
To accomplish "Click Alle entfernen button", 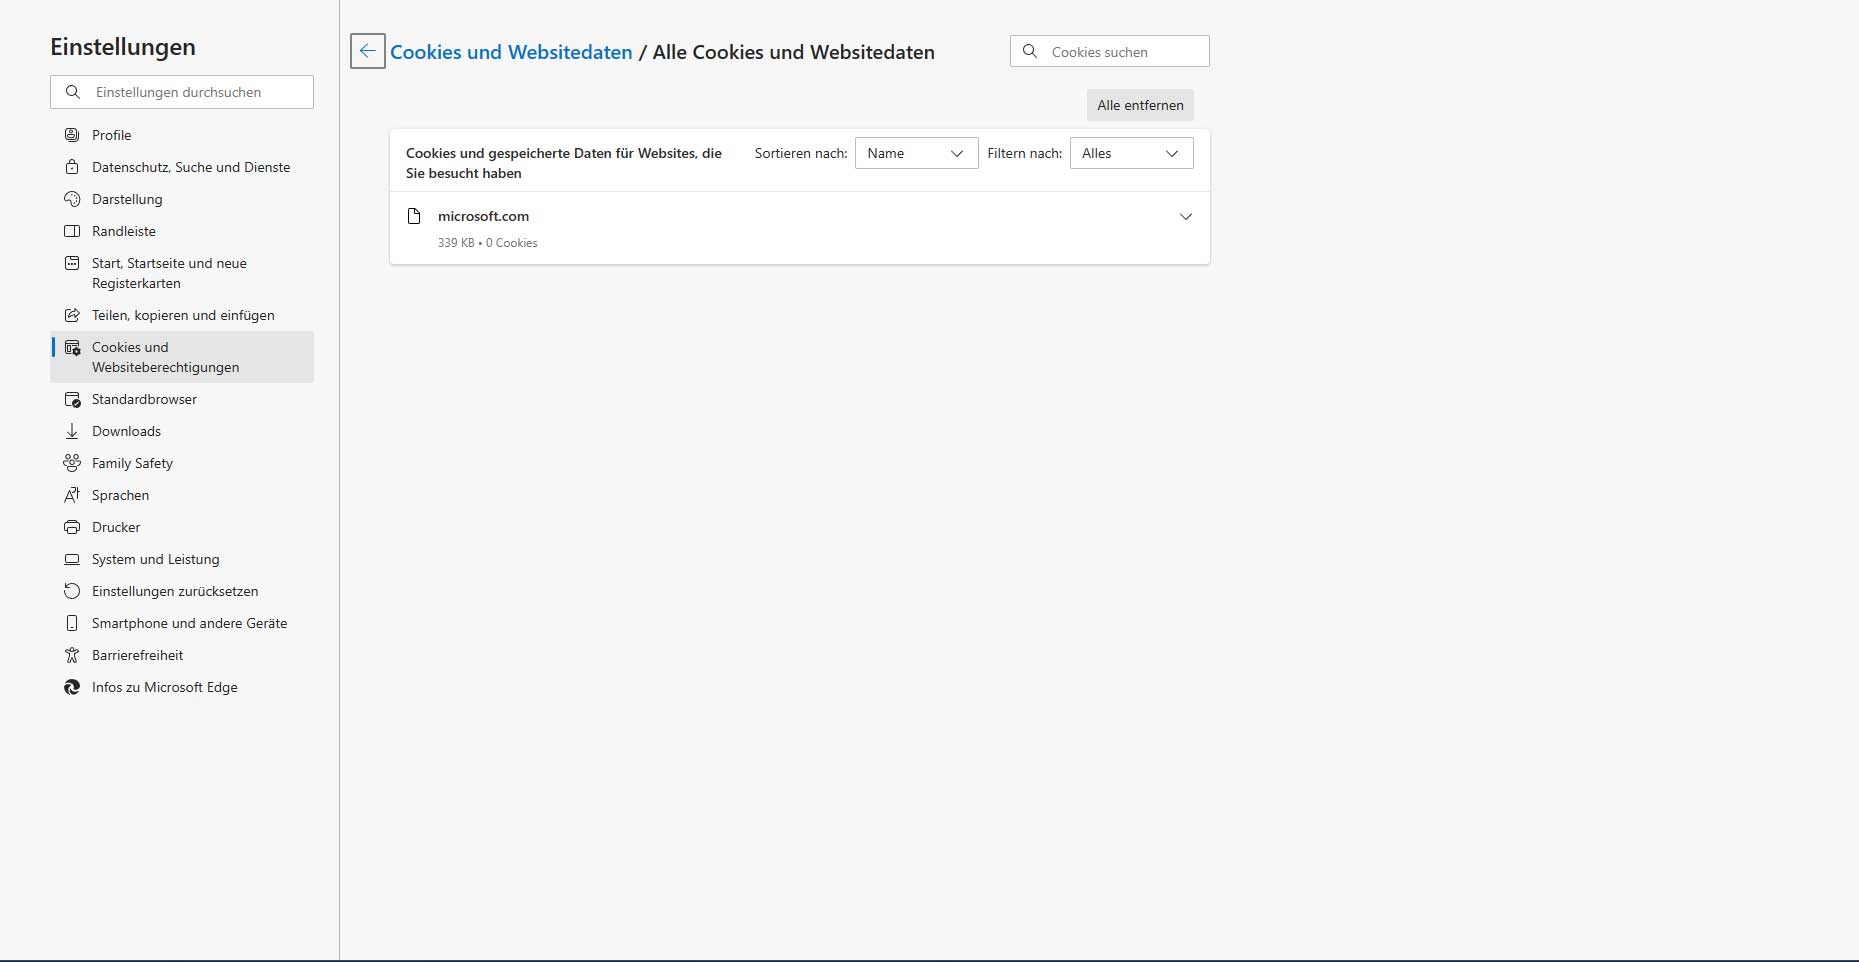I will click(1140, 105).
